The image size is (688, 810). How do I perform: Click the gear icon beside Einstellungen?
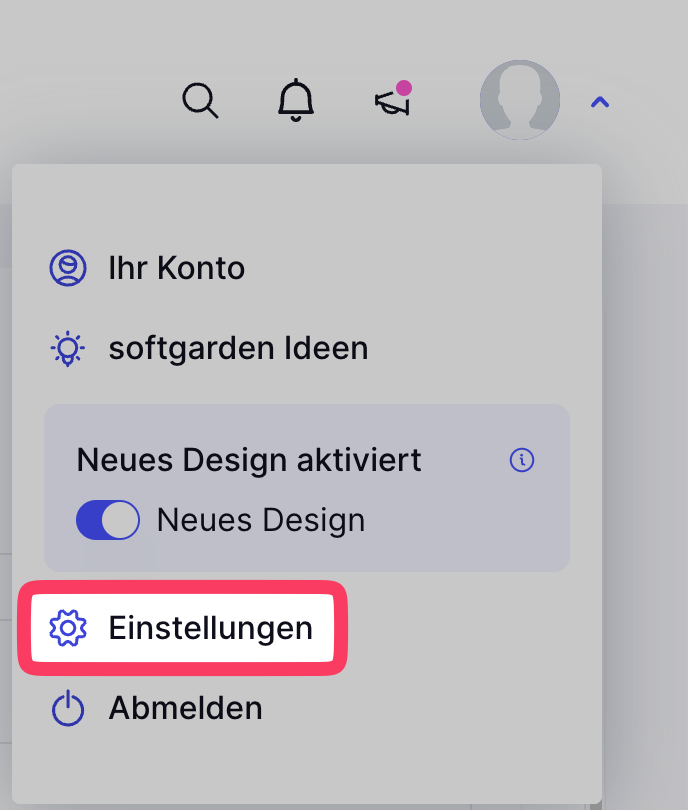click(x=68, y=628)
